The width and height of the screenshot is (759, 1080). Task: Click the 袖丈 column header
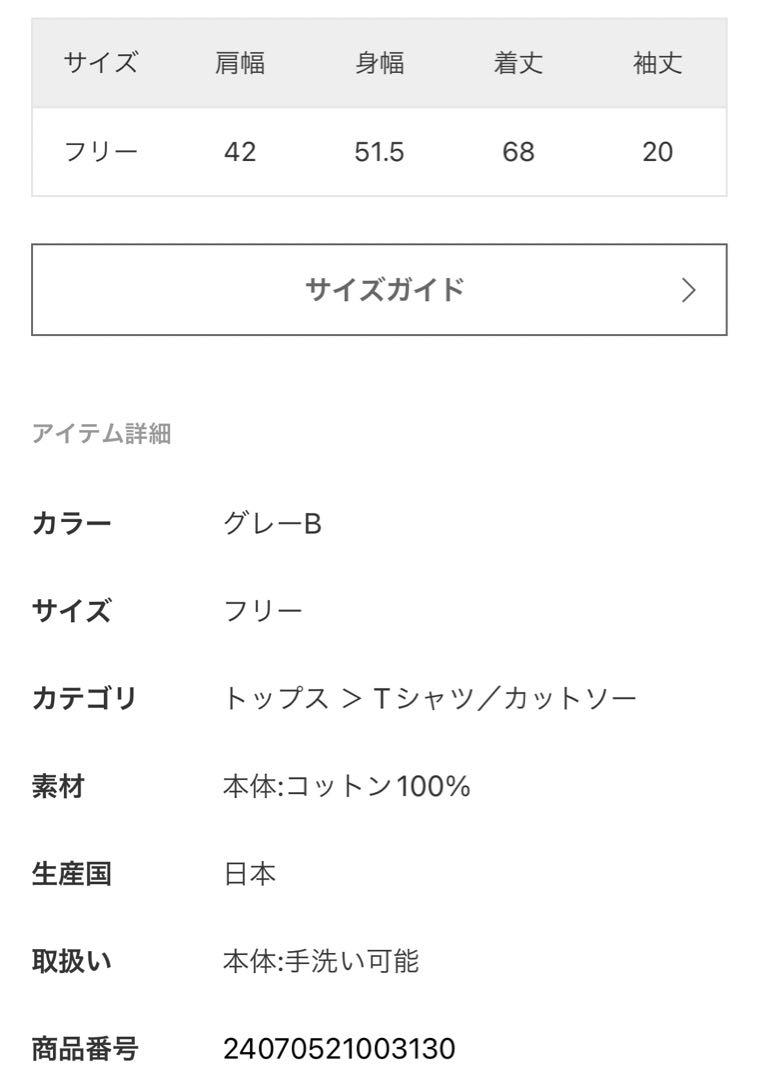657,63
